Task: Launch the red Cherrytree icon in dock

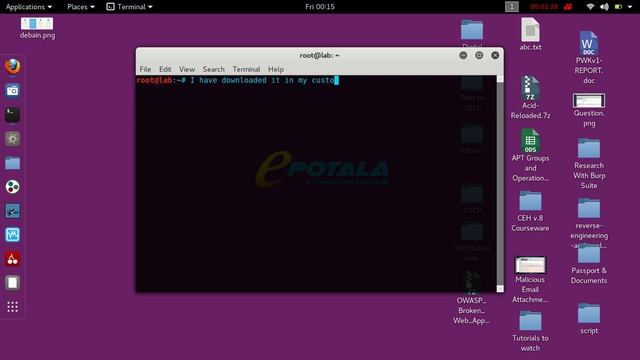Action: point(13,259)
